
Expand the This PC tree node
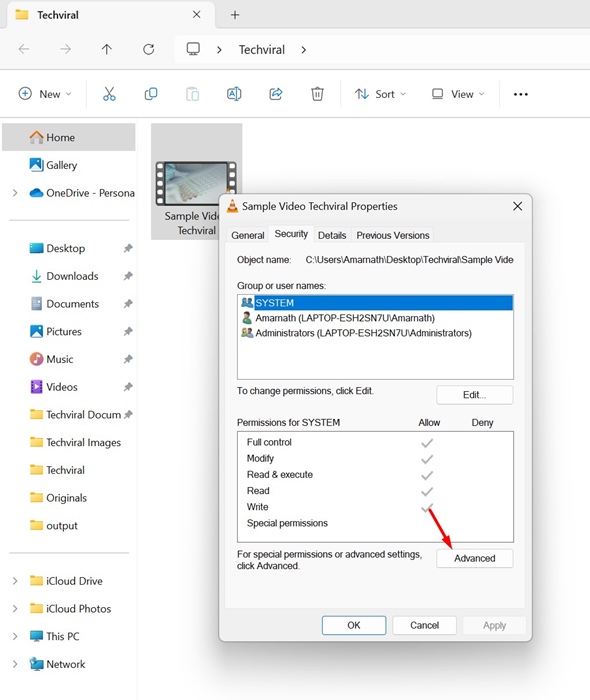pyautogui.click(x=15, y=636)
